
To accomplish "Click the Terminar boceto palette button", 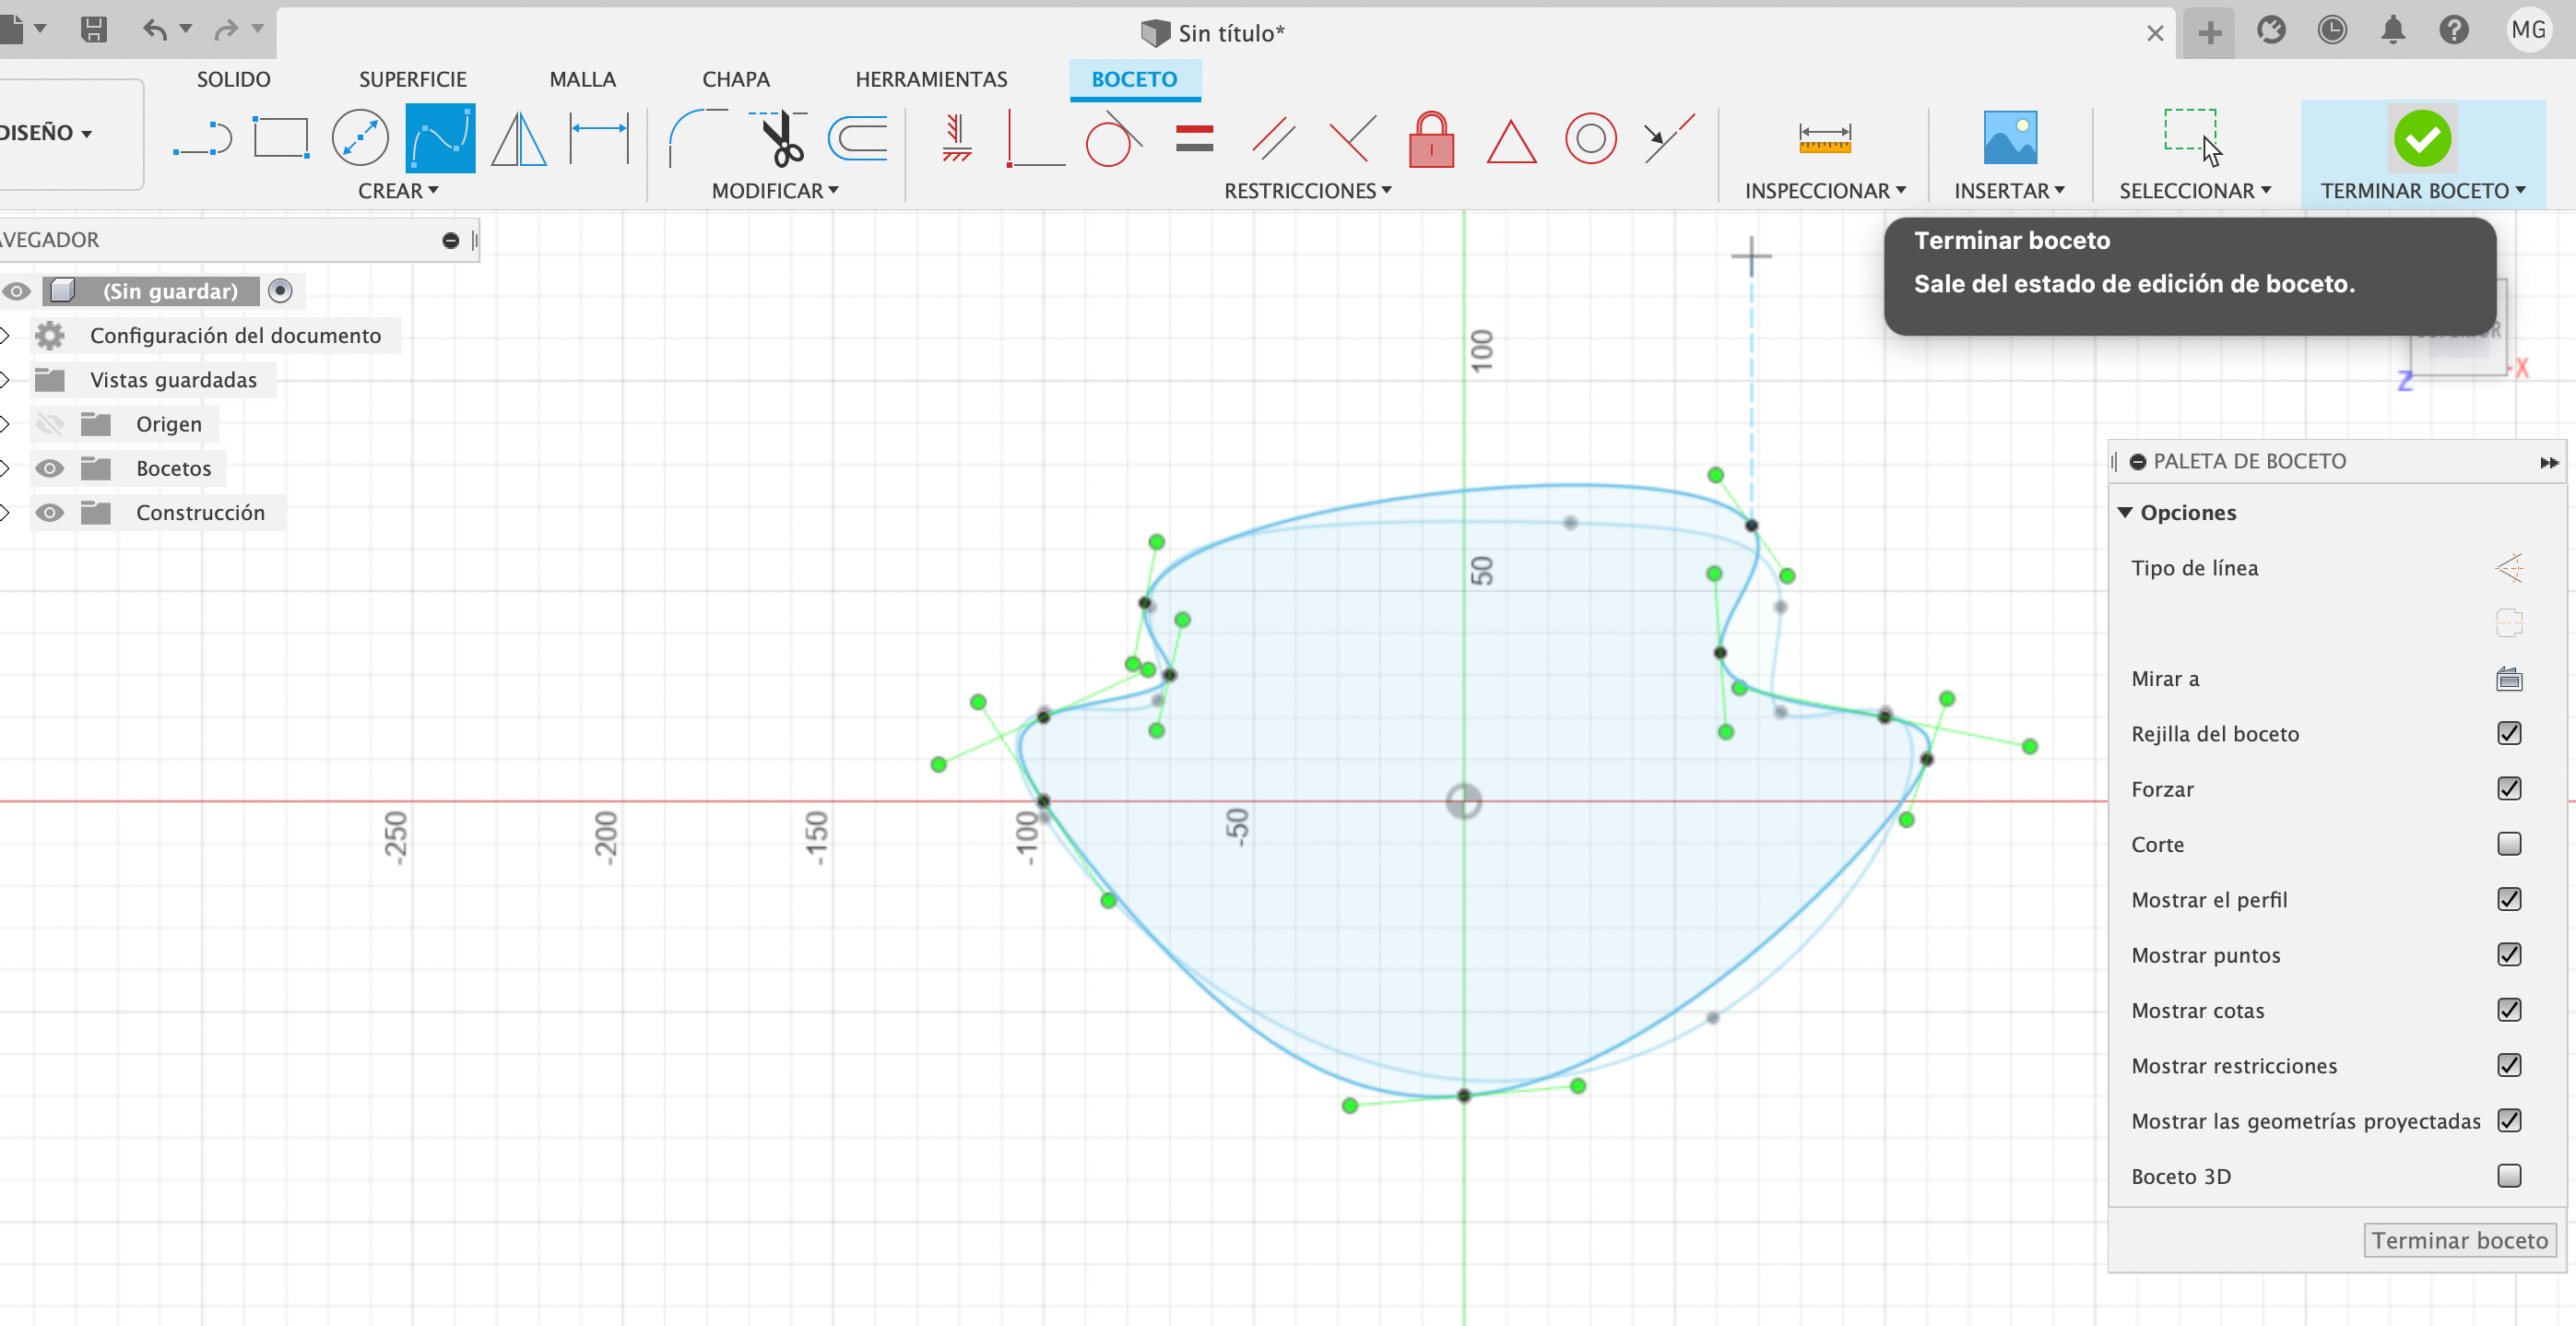I will 2459,1240.
